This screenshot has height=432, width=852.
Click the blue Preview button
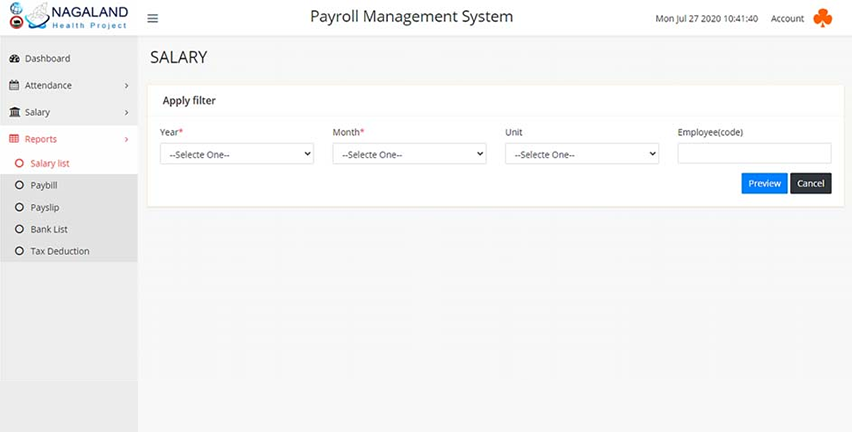pyautogui.click(x=764, y=183)
